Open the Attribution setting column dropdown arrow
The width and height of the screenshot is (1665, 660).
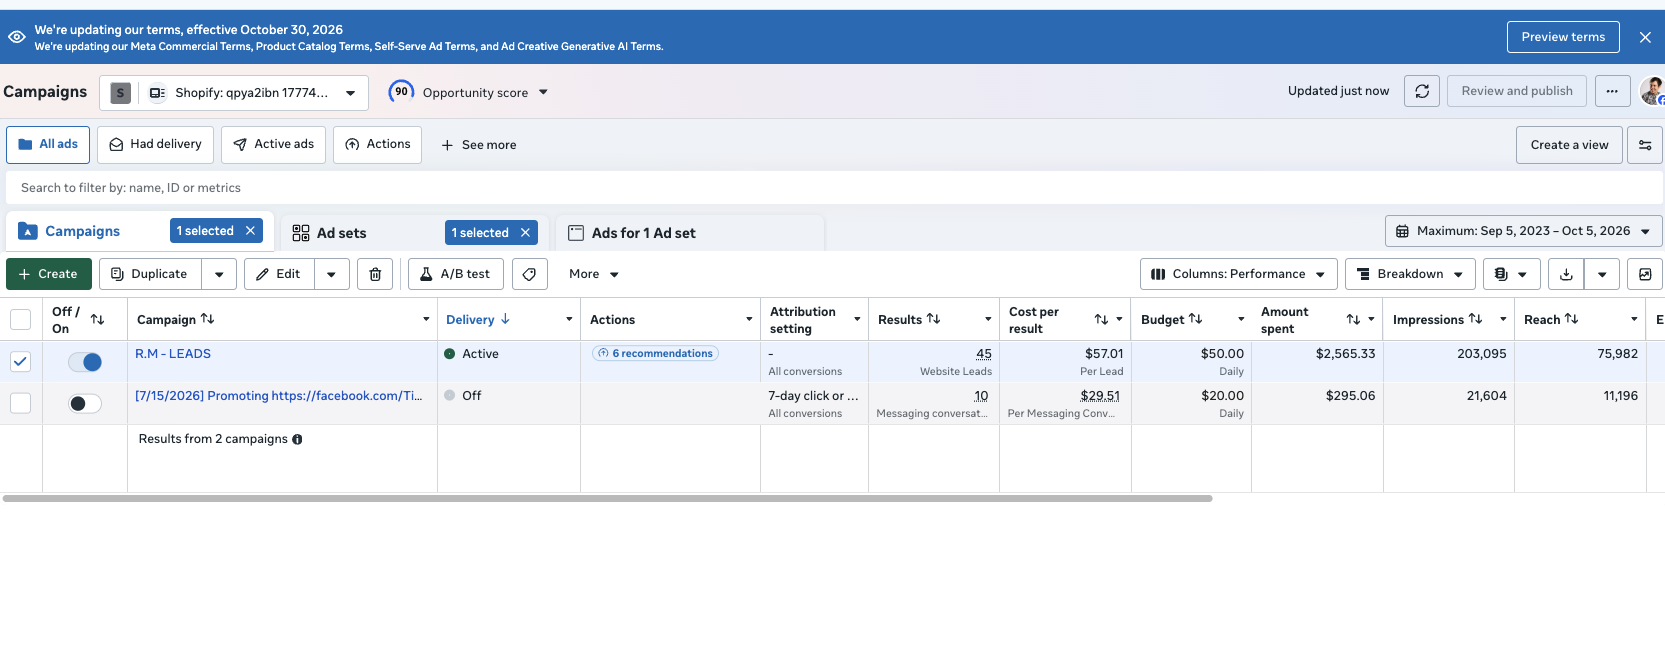[x=857, y=319]
